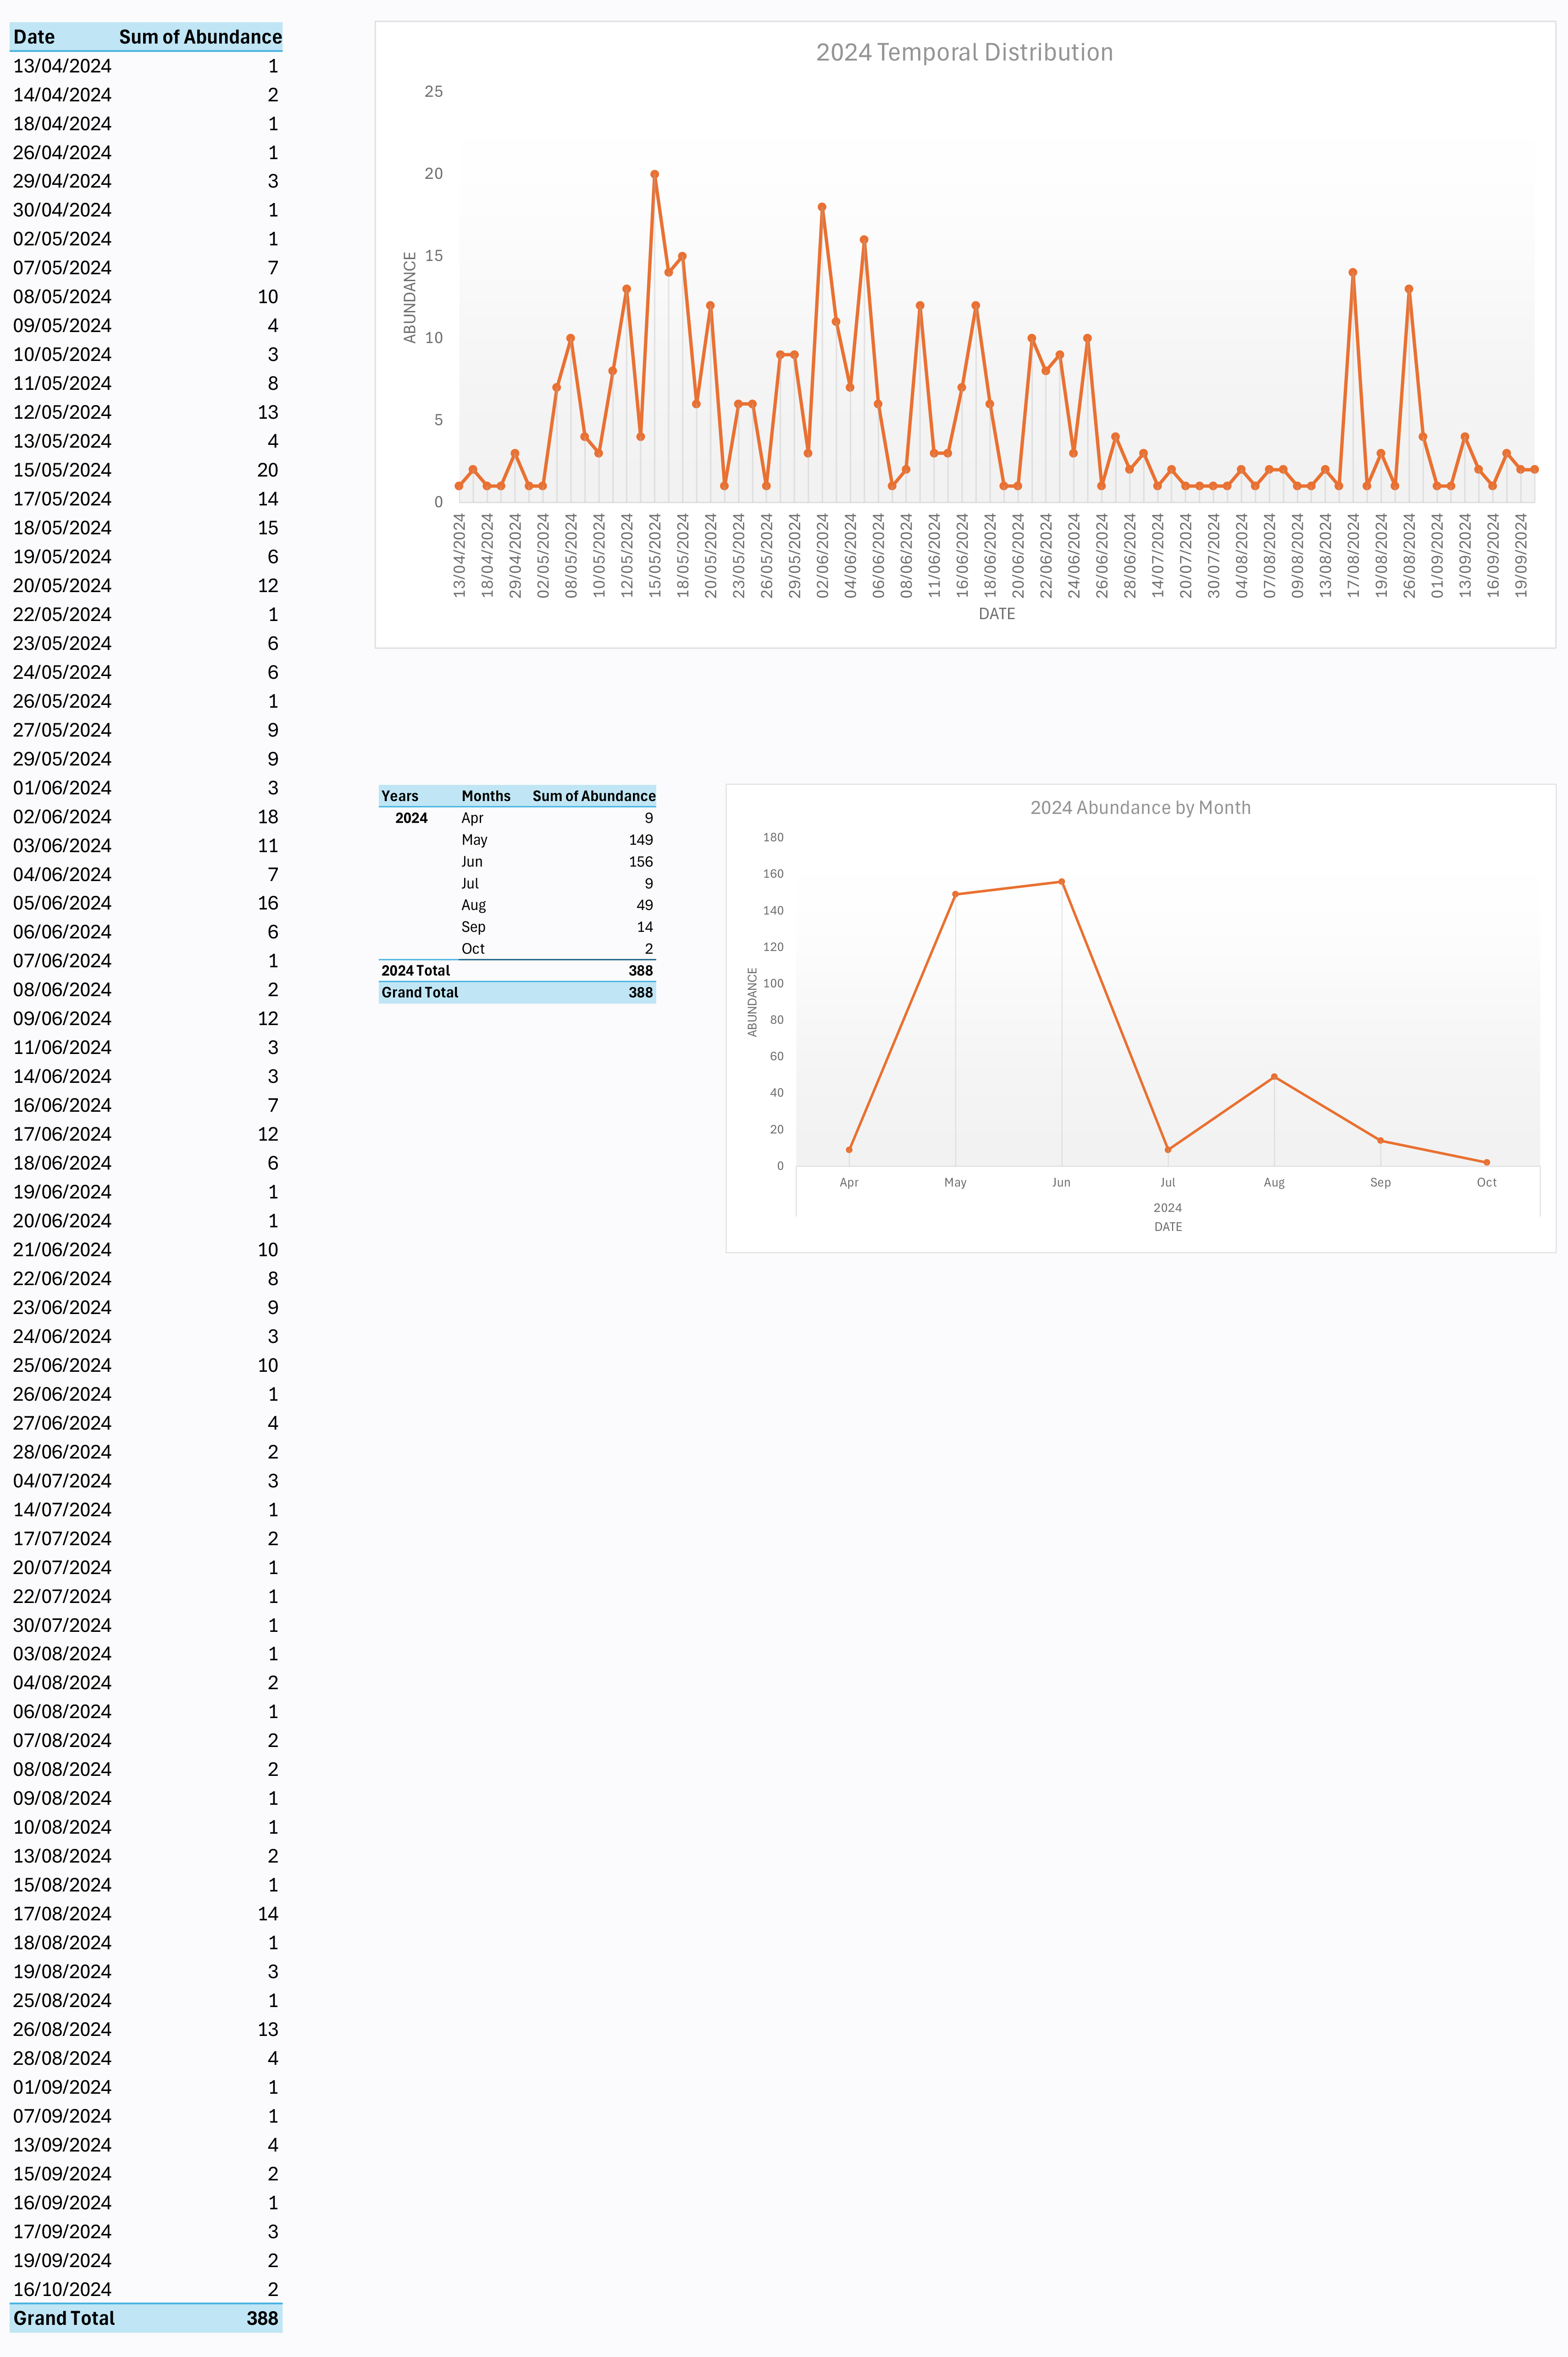Click the 02/06/2024 data point at 18

[x=822, y=207]
